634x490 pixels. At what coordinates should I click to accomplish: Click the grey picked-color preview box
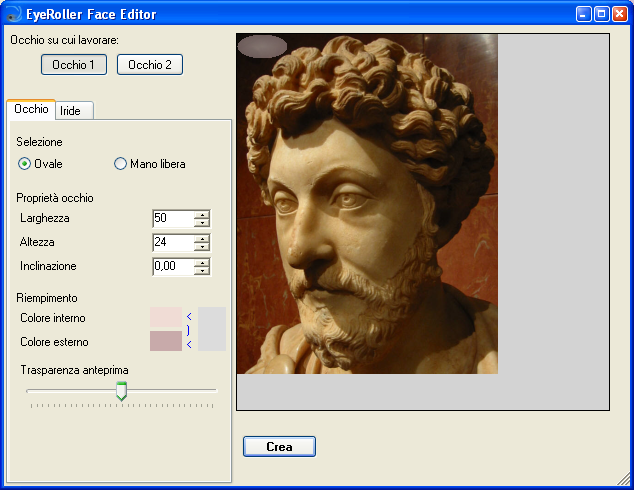point(212,329)
